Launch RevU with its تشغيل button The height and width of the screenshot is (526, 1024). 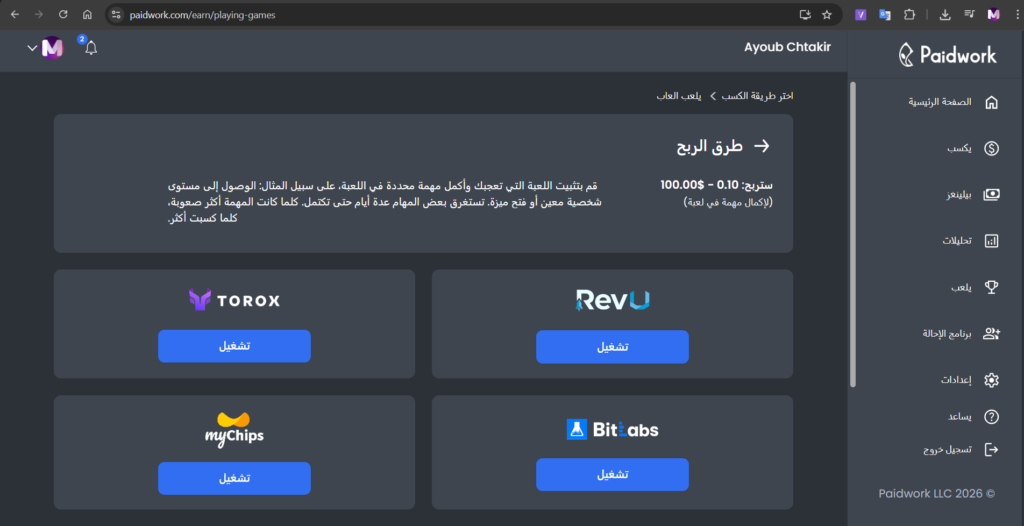tap(612, 347)
